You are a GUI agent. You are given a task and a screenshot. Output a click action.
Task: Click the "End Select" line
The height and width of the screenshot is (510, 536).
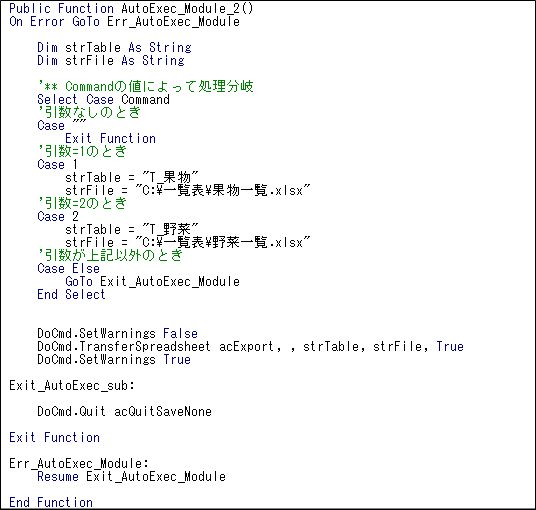[x=71, y=294]
